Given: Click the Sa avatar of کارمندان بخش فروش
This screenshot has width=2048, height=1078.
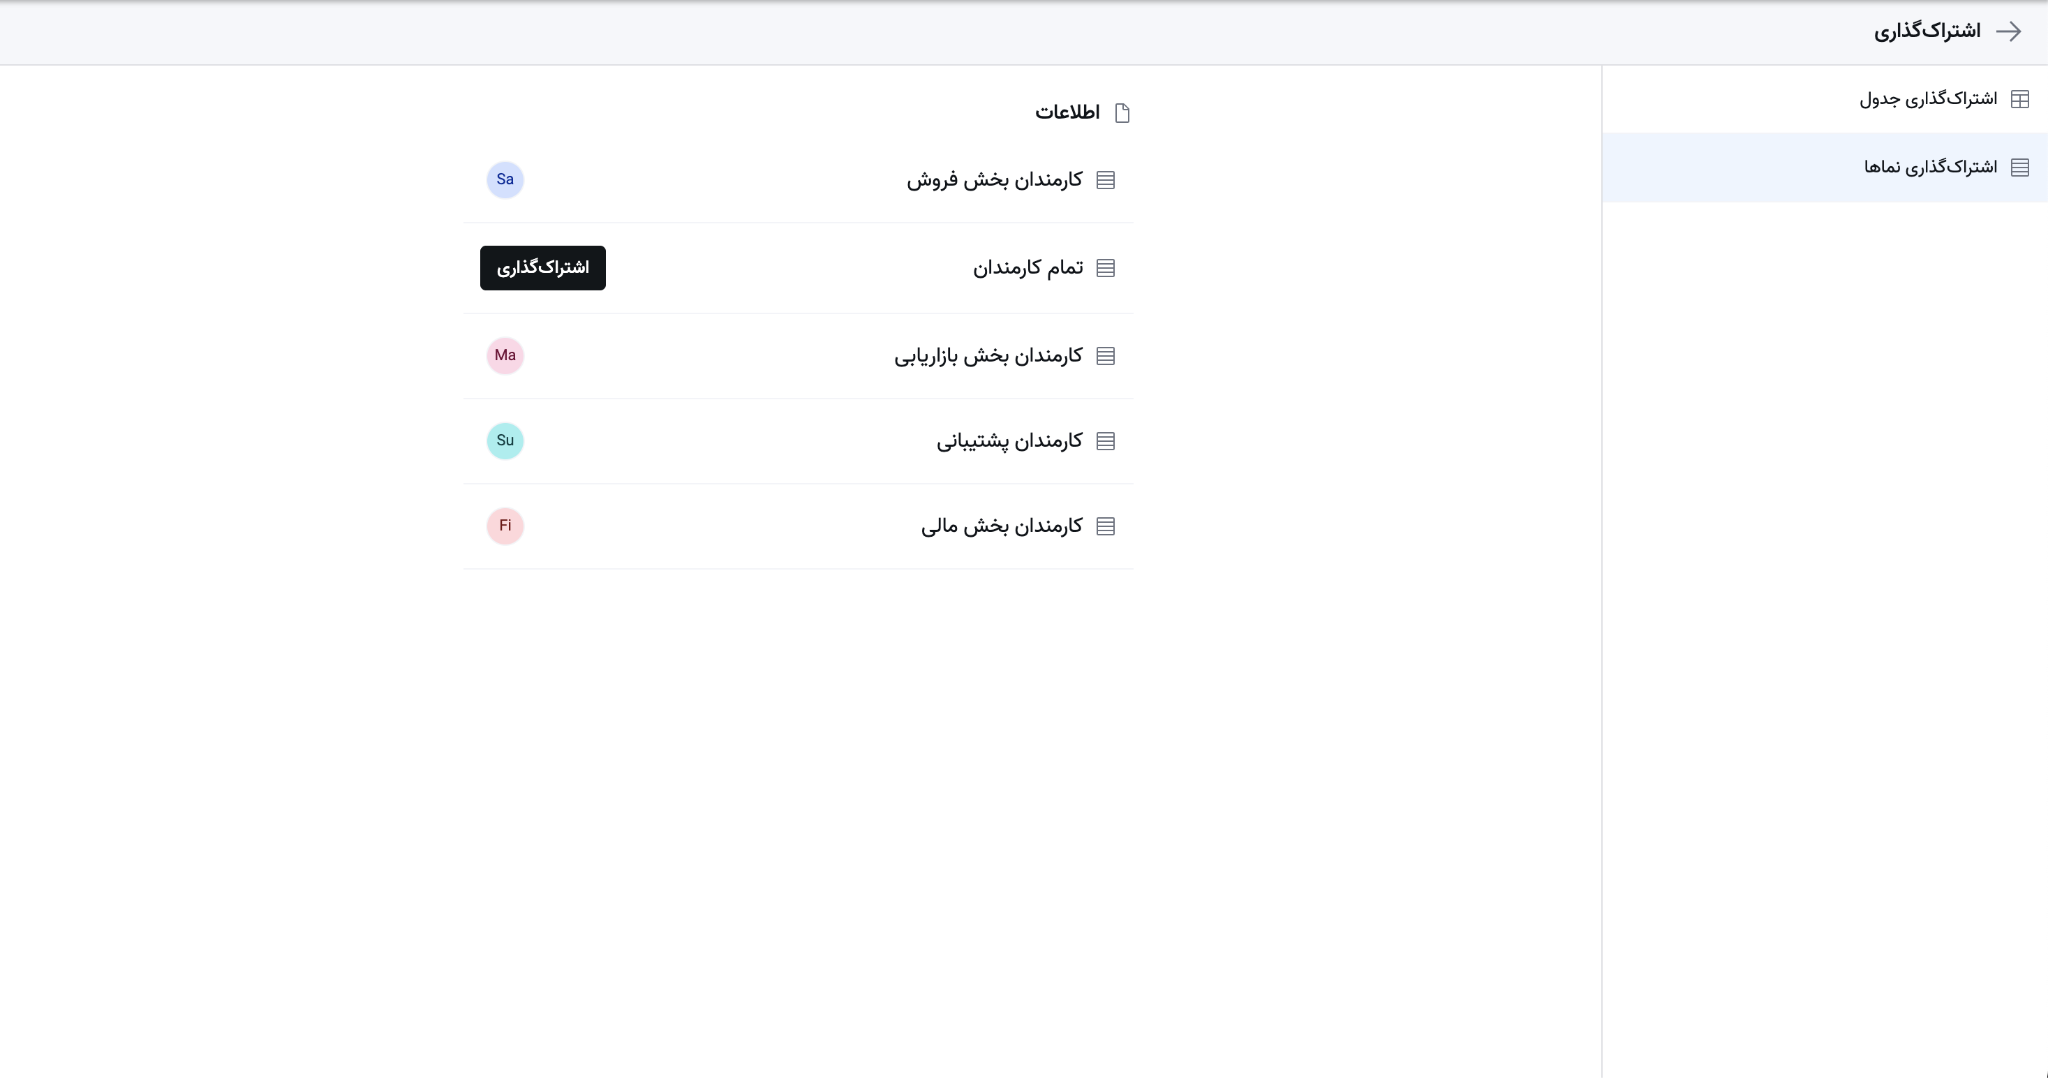Looking at the screenshot, I should 505,179.
